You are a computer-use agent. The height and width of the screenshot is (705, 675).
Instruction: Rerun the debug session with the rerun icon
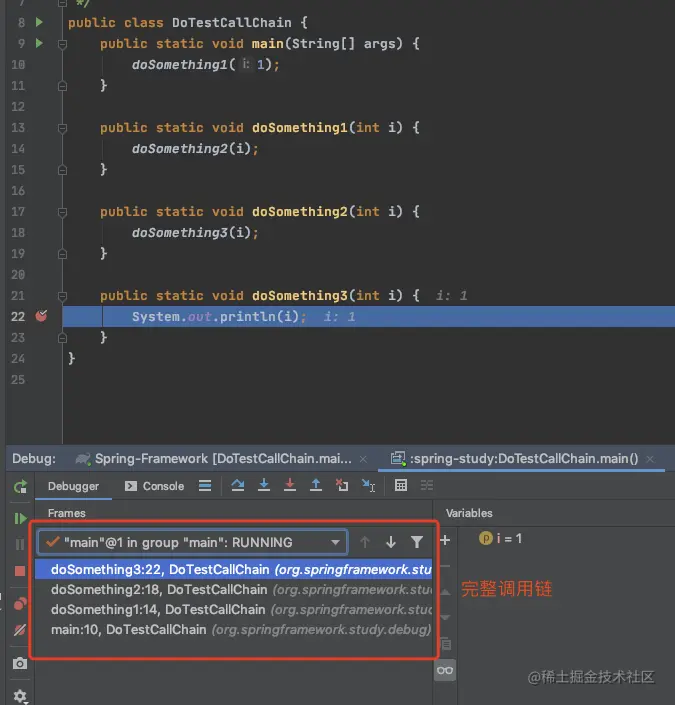[20, 486]
